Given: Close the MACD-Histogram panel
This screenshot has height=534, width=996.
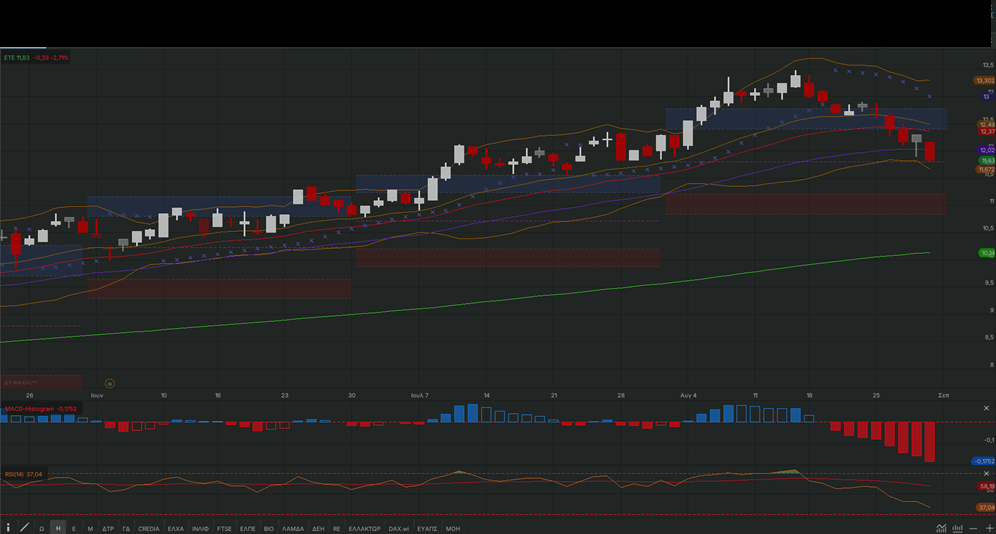Looking at the screenshot, I should pyautogui.click(x=986, y=408).
